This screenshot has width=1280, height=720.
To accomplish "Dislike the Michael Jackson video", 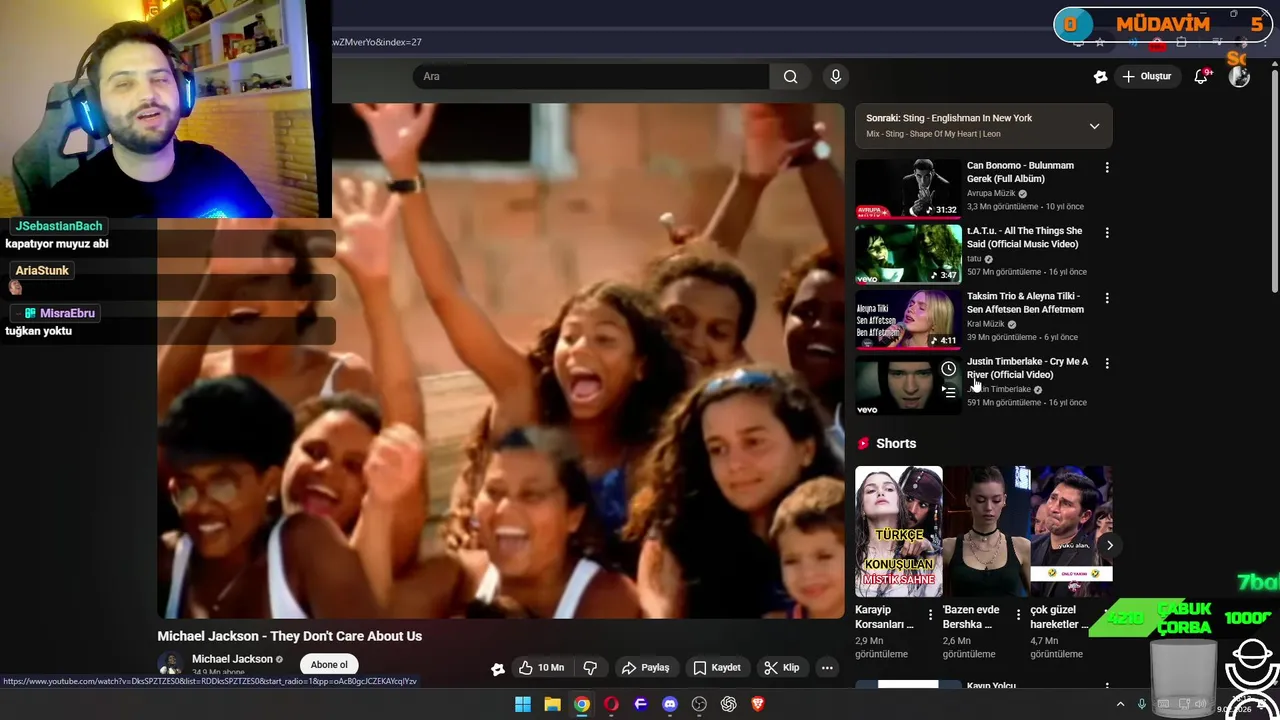I will click(590, 667).
